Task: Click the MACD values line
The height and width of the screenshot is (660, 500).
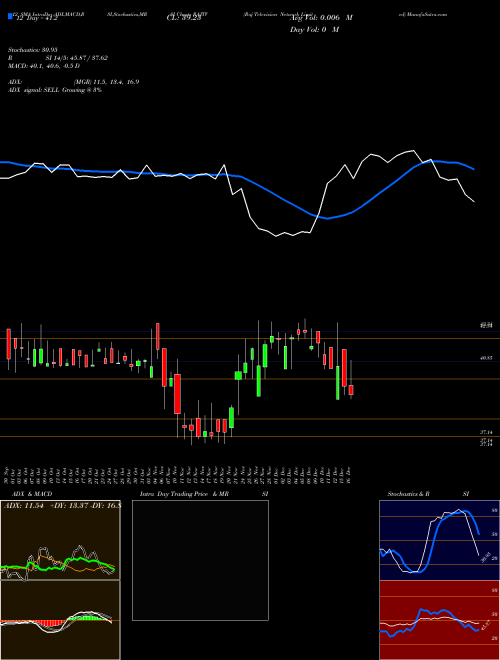Action: click(x=44, y=66)
